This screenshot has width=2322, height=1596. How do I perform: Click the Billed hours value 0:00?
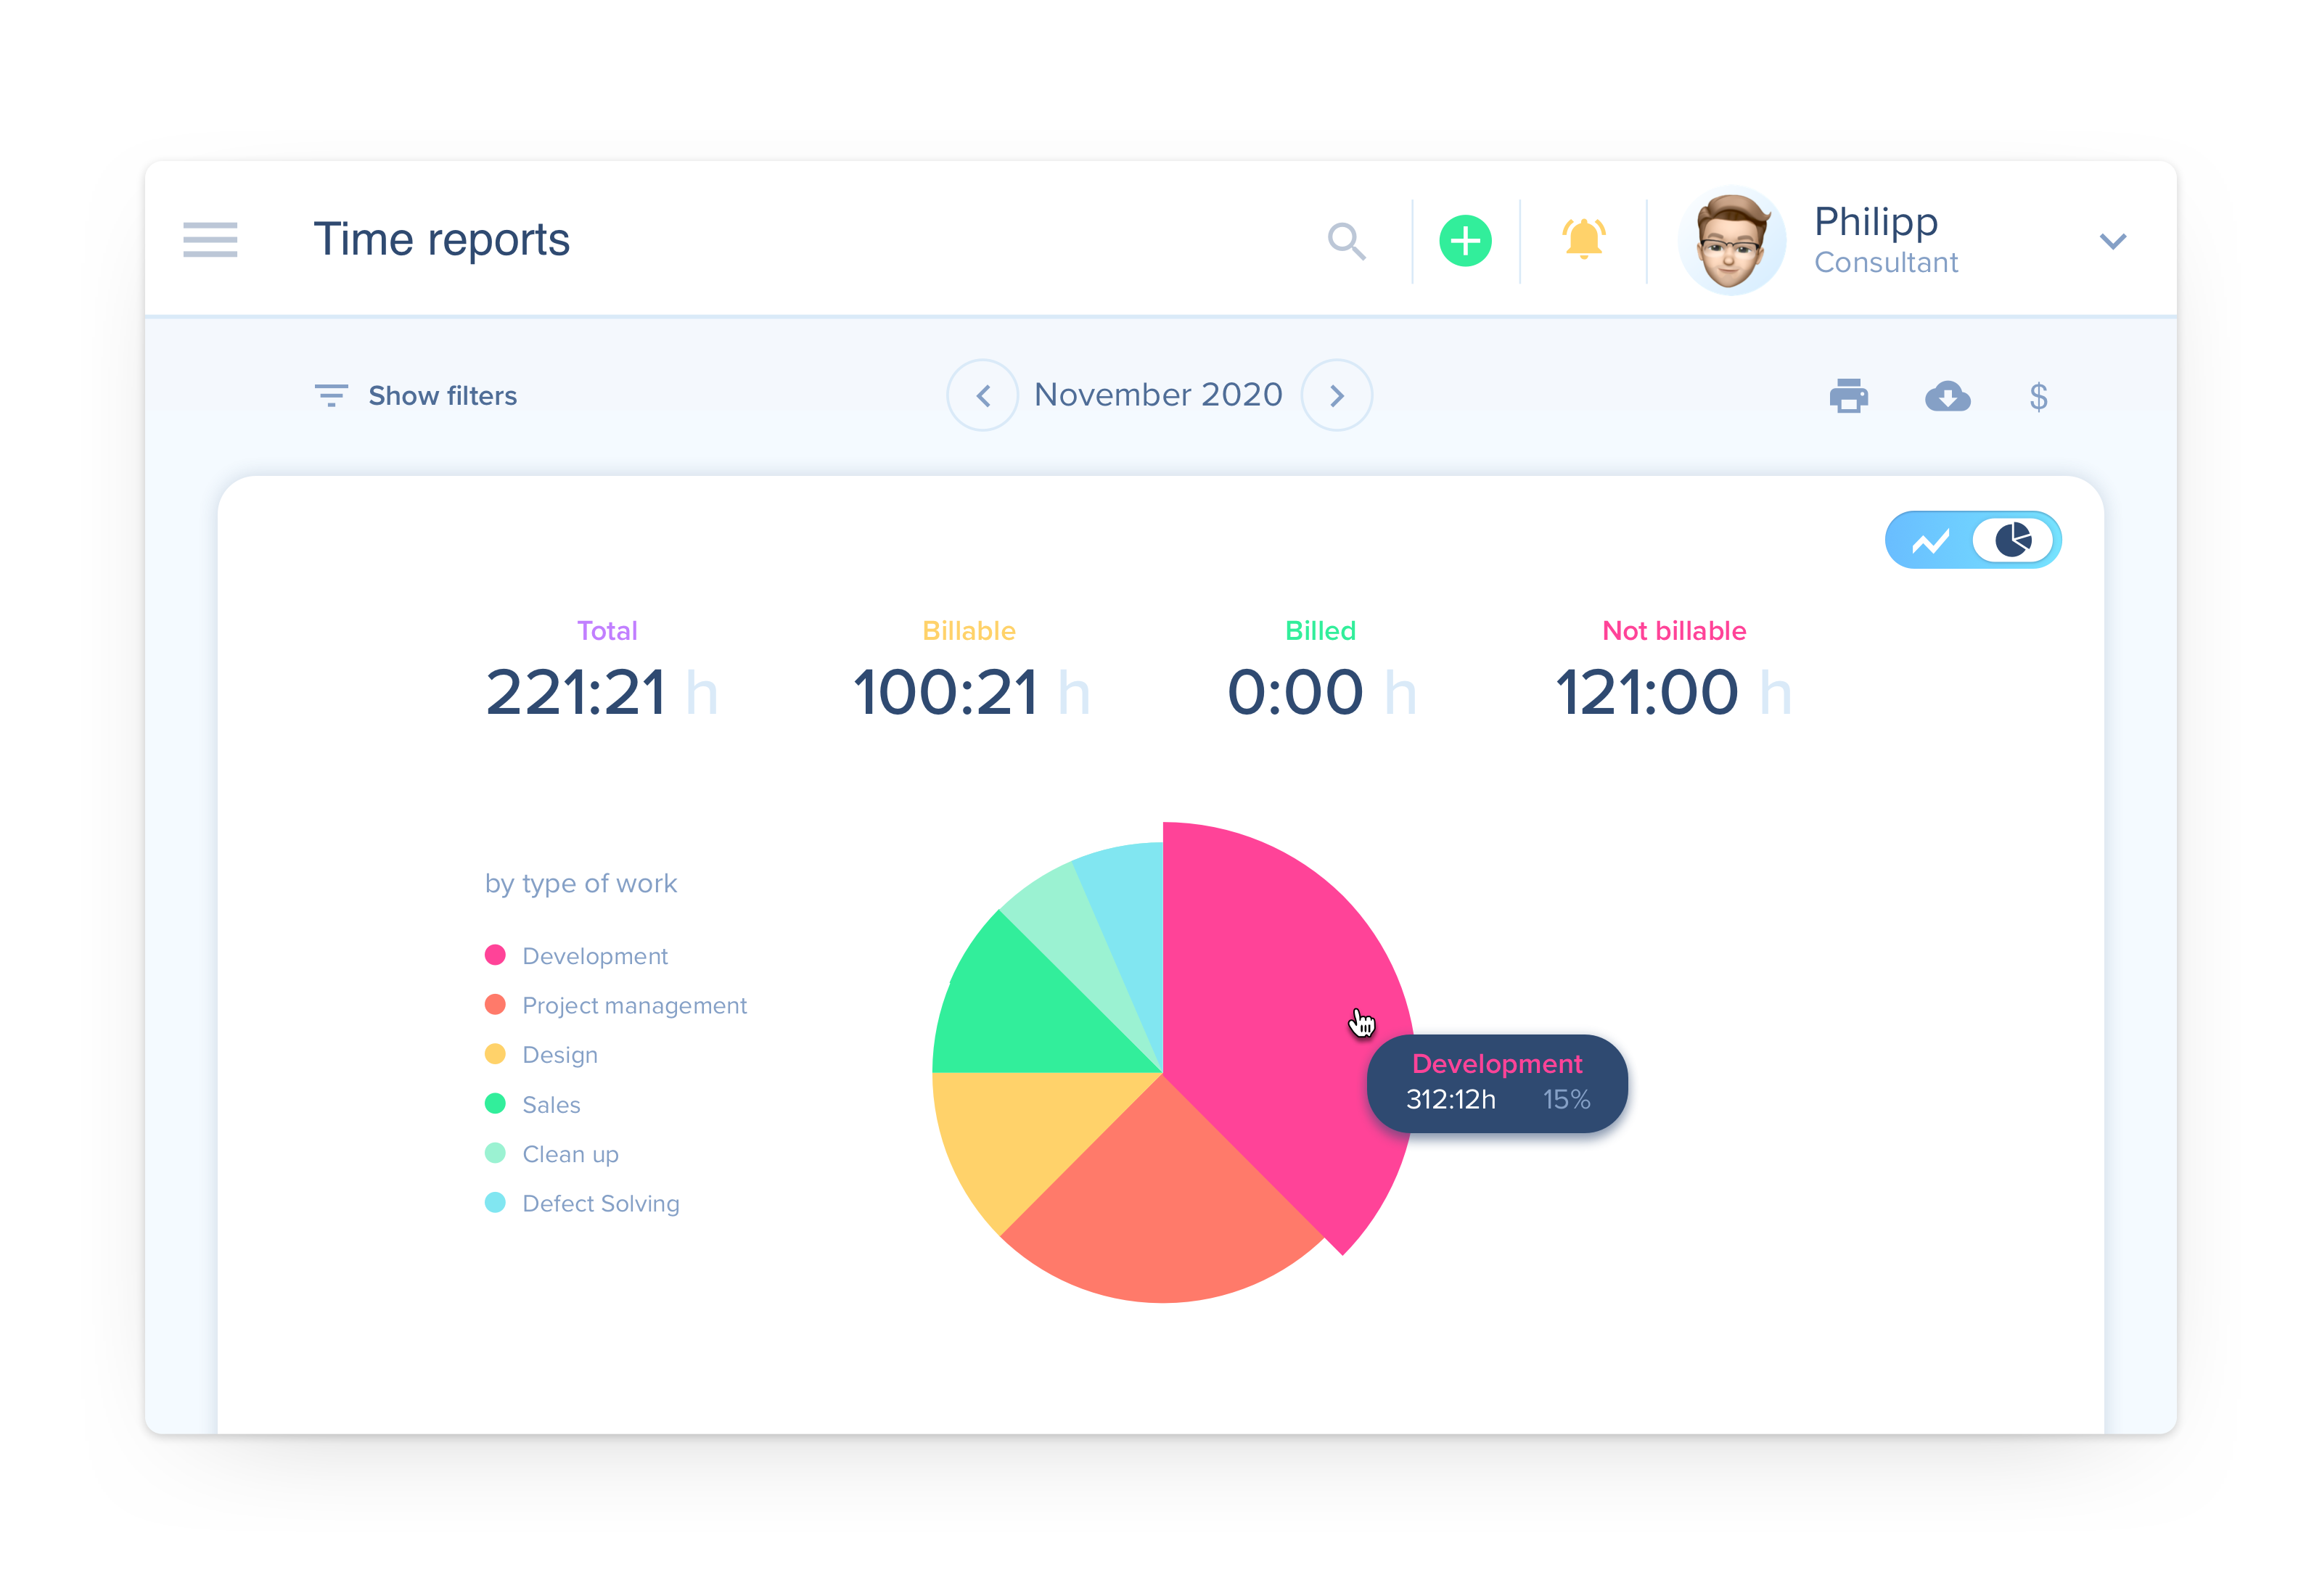tap(1295, 692)
